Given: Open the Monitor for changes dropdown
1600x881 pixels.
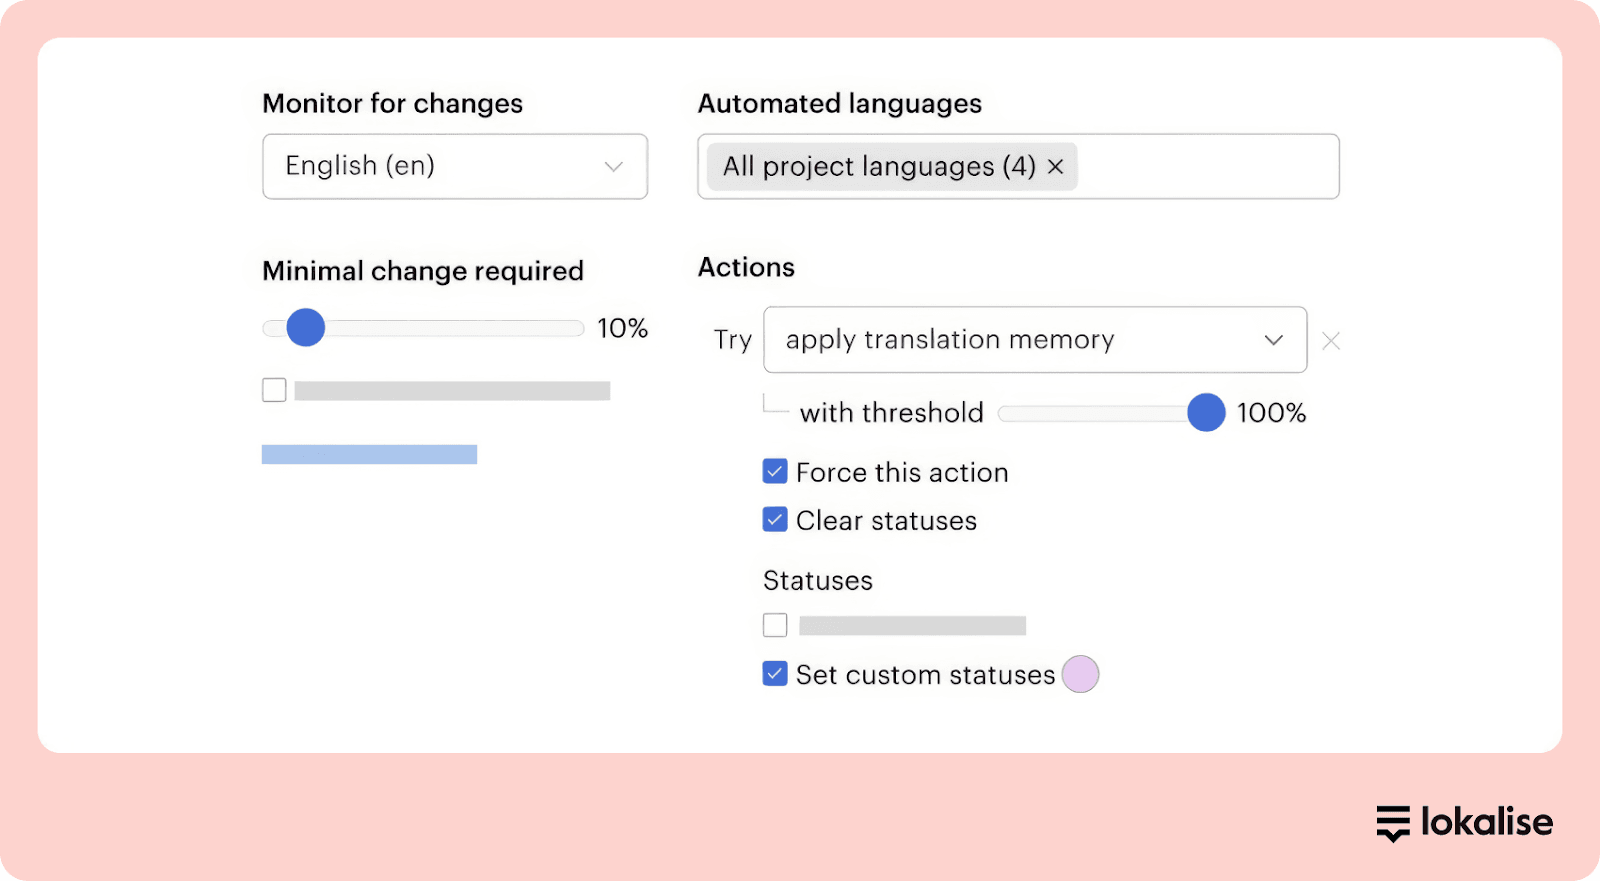Looking at the screenshot, I should pos(454,167).
